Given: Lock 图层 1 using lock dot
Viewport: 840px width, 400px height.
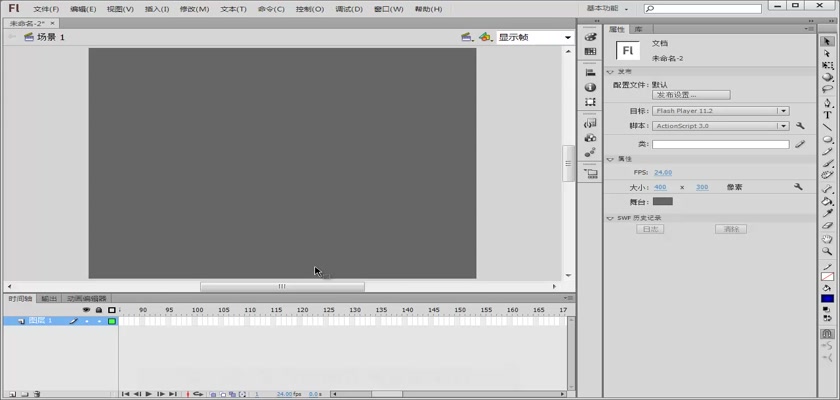Looking at the screenshot, I should 99,321.
